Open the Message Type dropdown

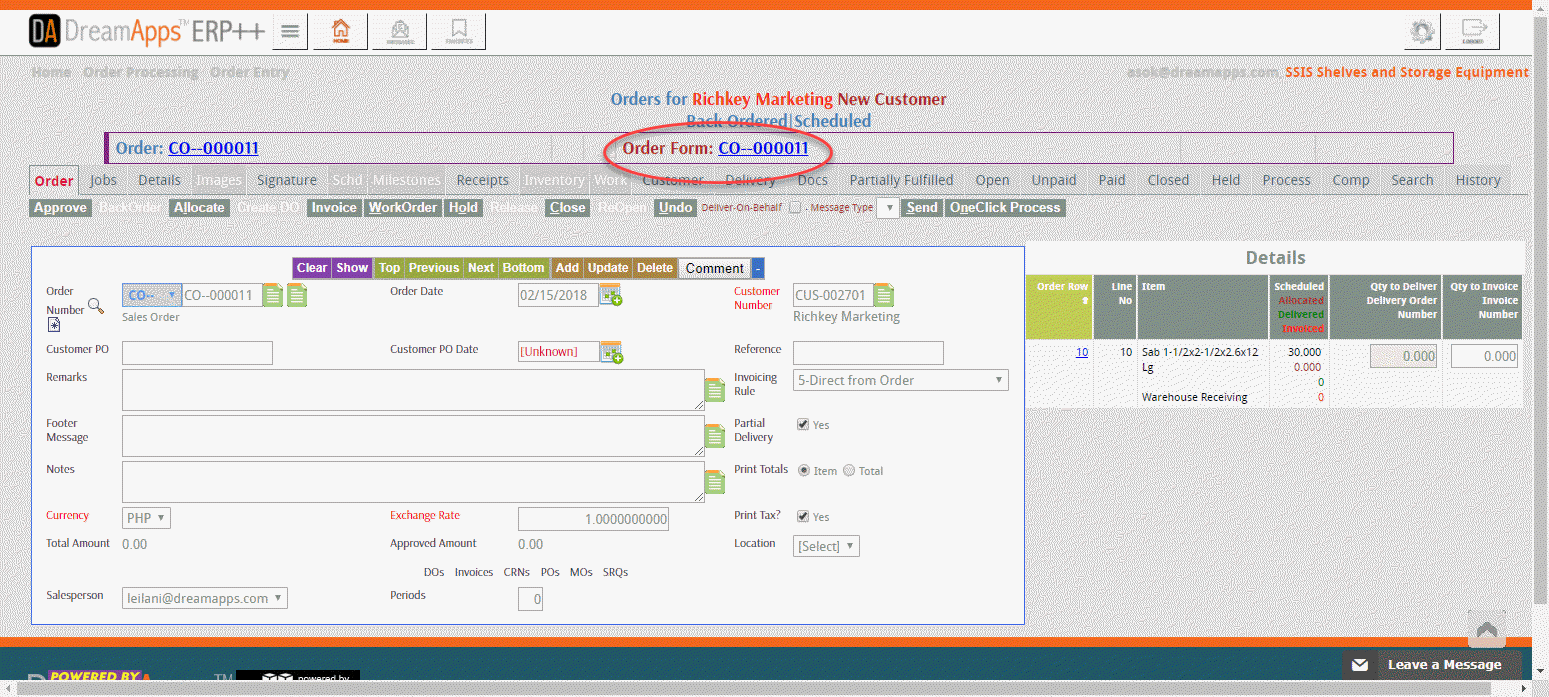click(x=887, y=208)
